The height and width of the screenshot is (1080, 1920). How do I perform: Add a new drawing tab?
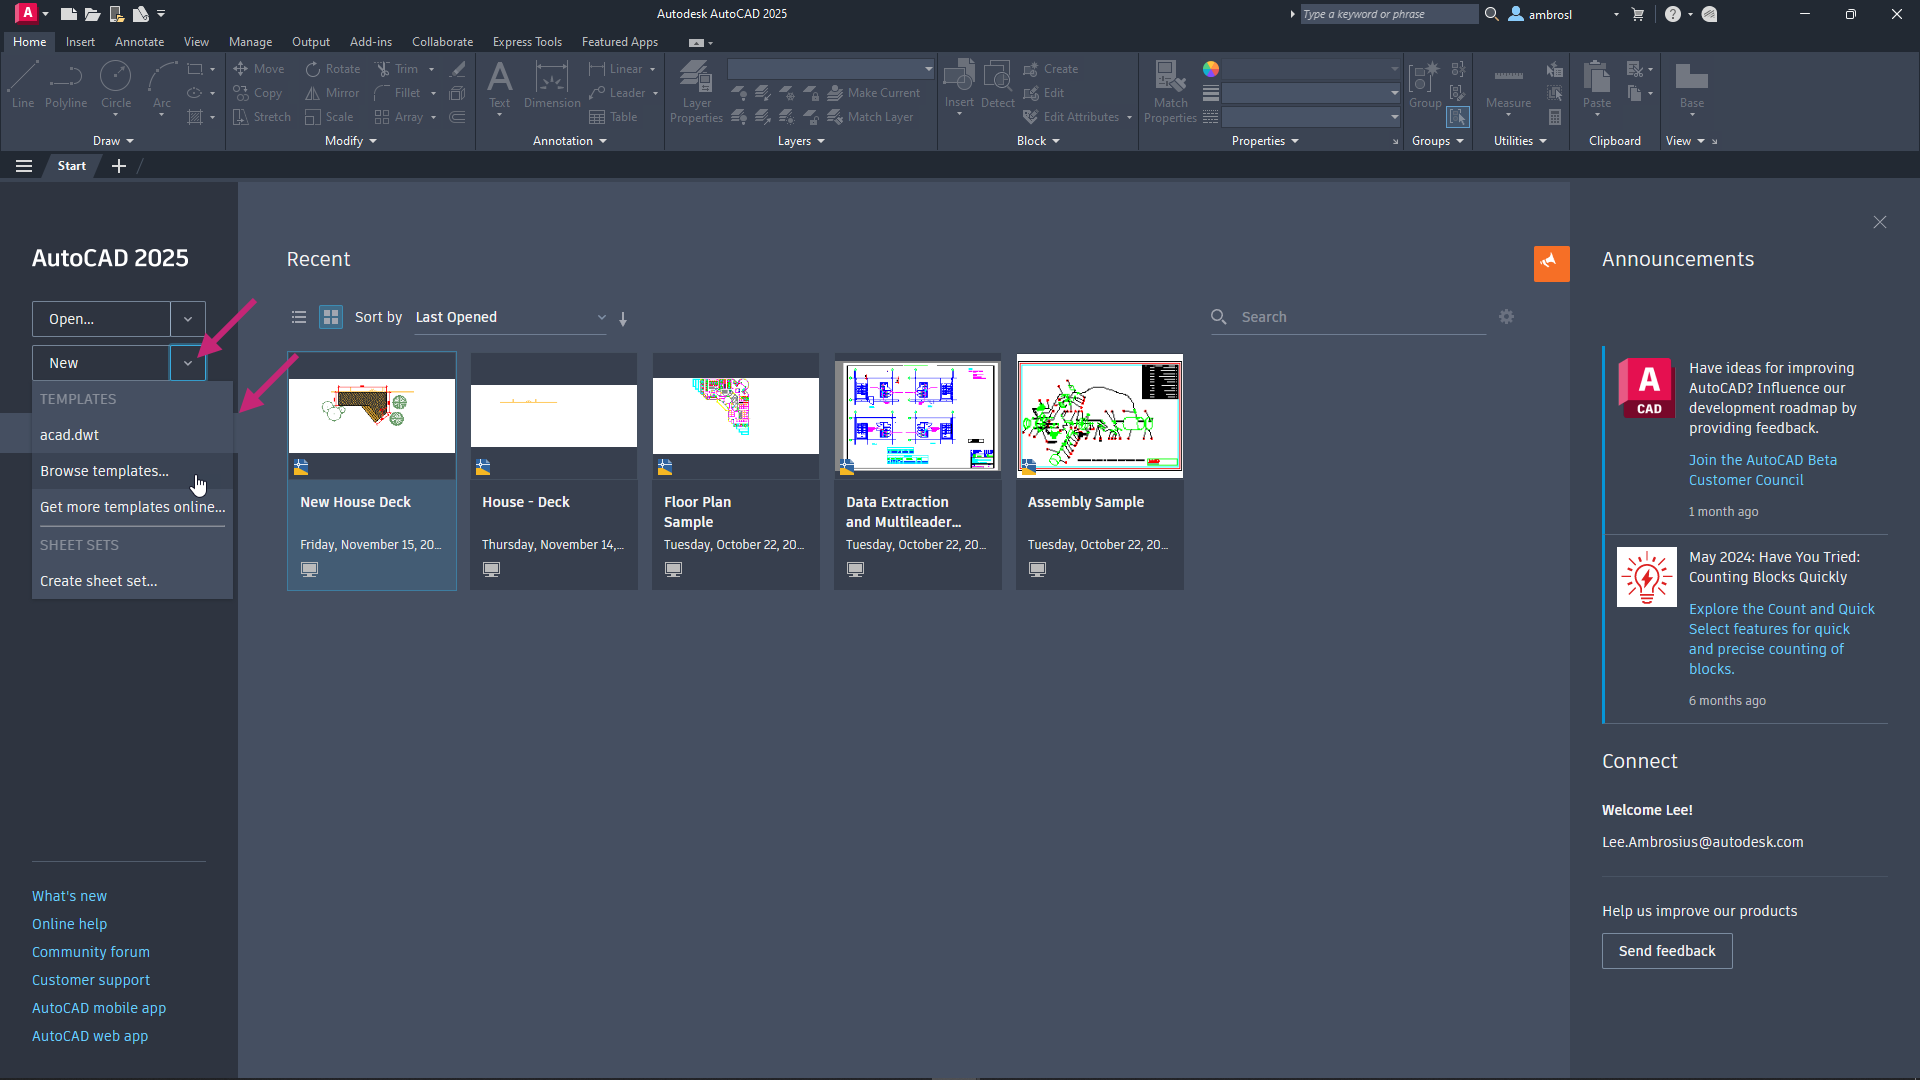pyautogui.click(x=119, y=166)
